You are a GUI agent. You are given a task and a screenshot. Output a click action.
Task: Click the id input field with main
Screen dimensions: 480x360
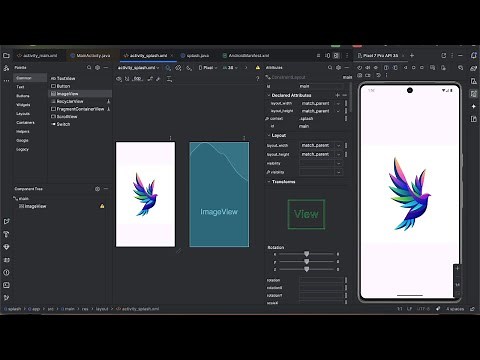[321, 86]
